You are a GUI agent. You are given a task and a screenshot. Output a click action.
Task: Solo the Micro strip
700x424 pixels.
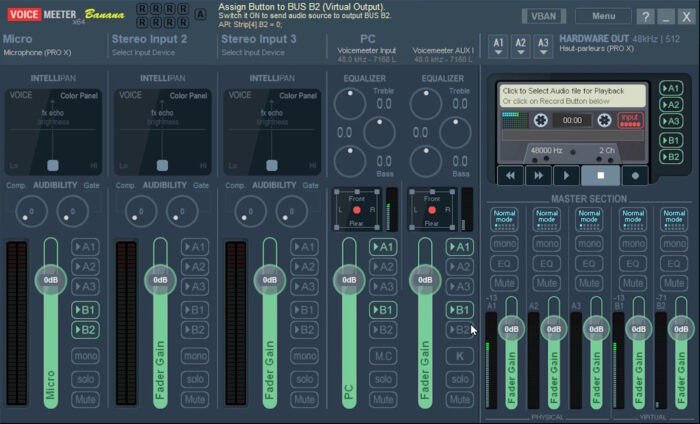85,379
